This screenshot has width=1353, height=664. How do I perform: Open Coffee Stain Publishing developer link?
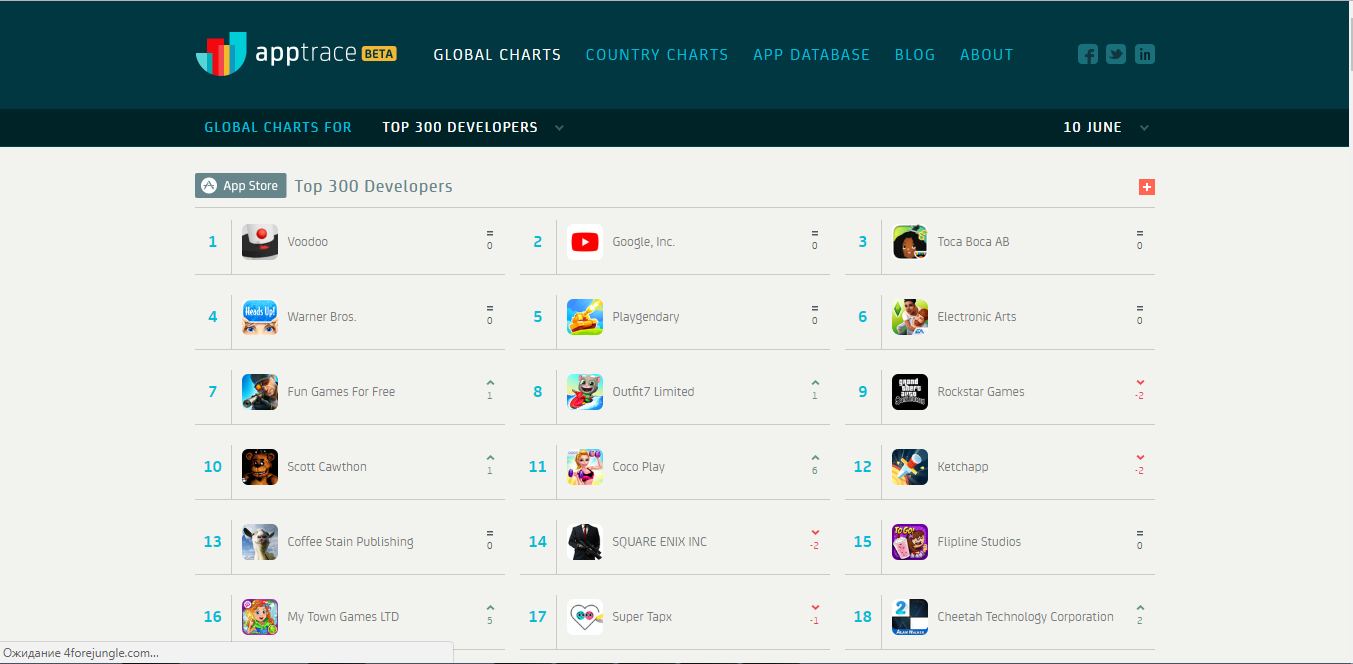pos(350,542)
